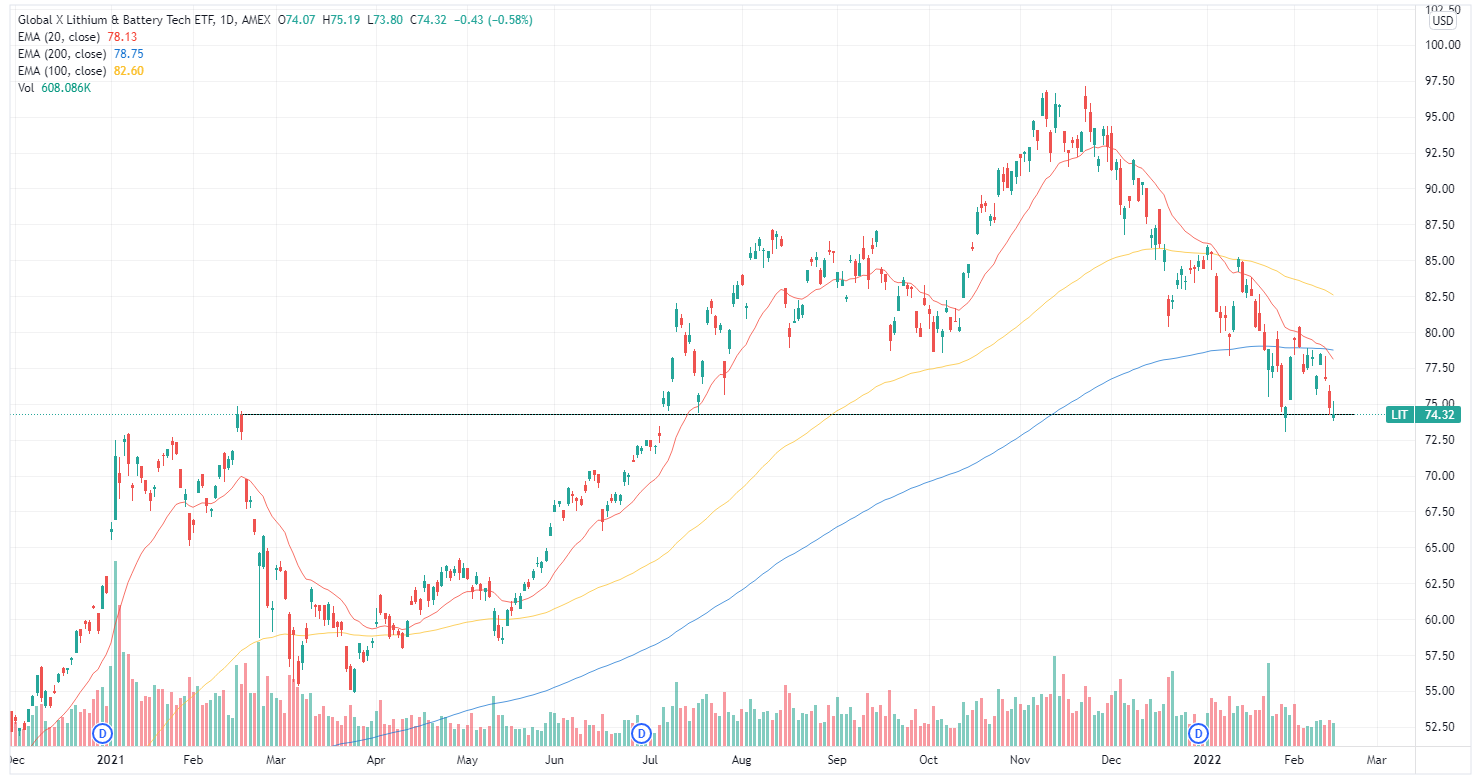Screen dimensions: 1481x781
Task: Click the EMA value 78.75
Action: [128, 54]
